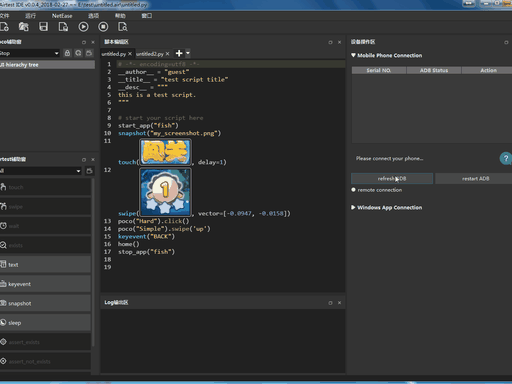Image resolution: width=512 pixels, height=384 pixels.
Task: Enable the remote connection radio option
Action: 354,190
